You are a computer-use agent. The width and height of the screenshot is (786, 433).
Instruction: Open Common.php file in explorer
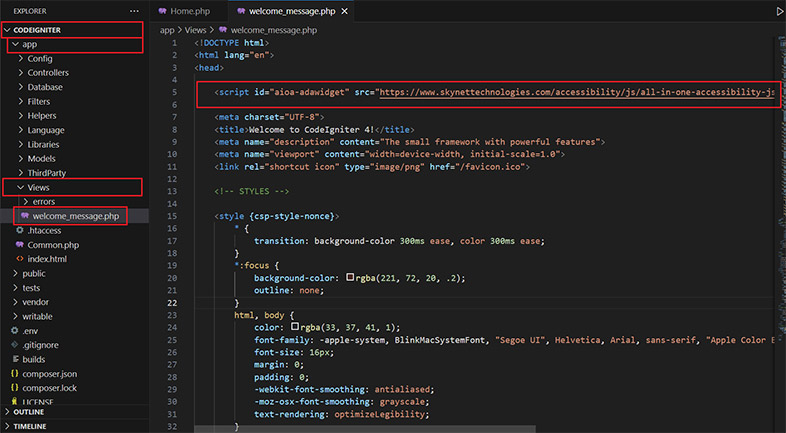tap(53, 245)
